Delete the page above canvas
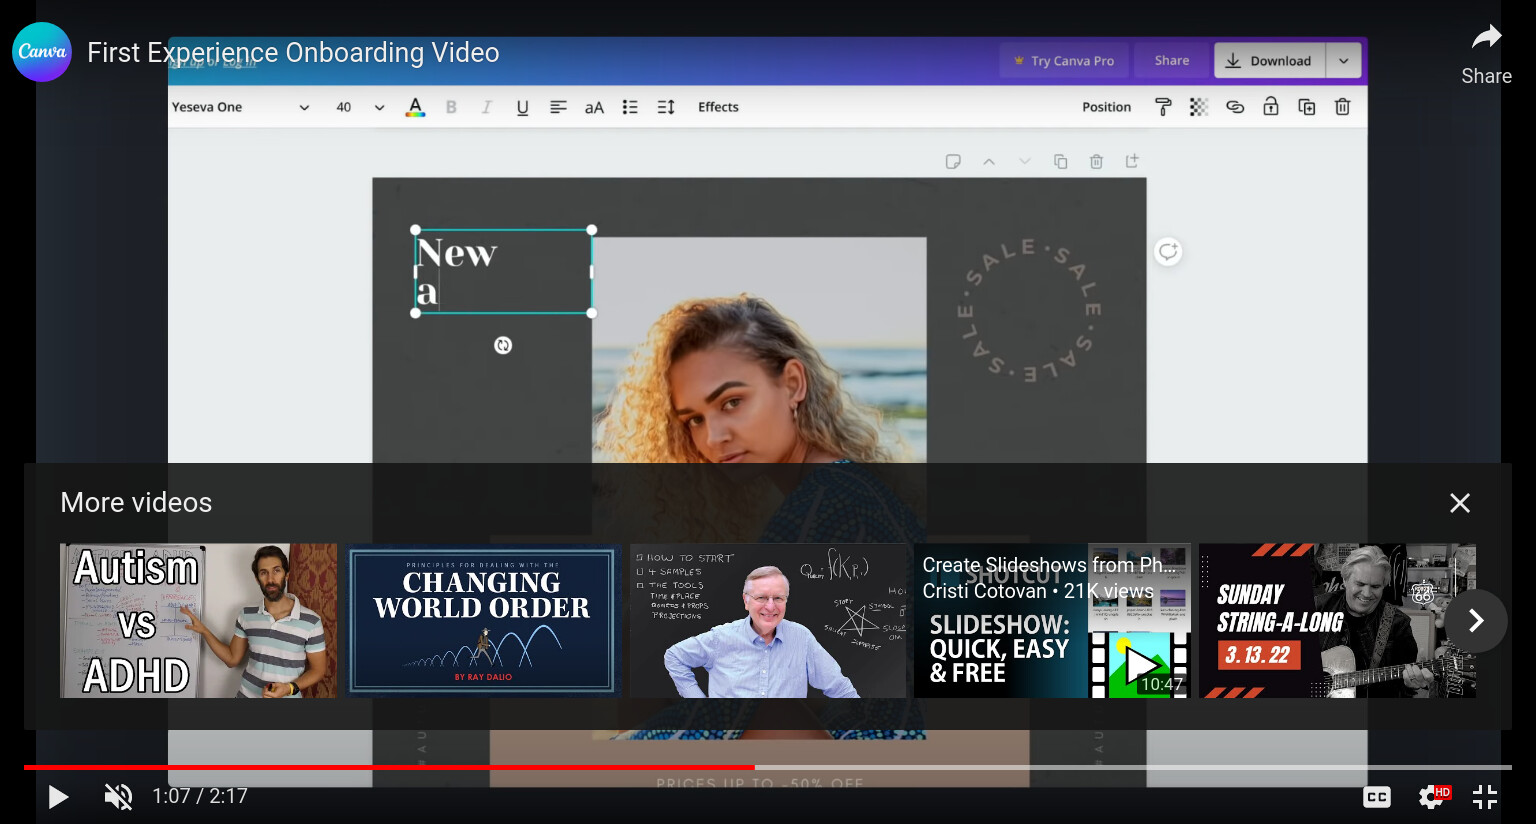Image resolution: width=1536 pixels, height=824 pixels. point(1096,162)
